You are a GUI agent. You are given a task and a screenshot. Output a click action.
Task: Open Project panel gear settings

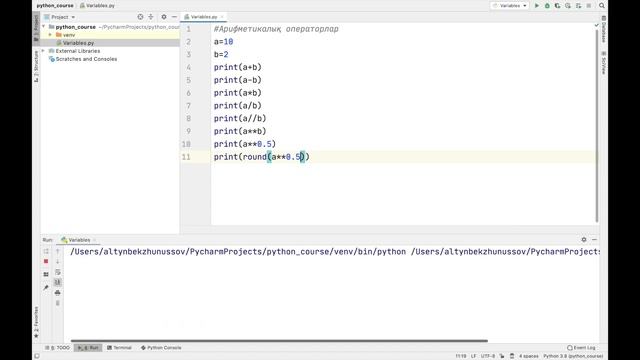(164, 17)
